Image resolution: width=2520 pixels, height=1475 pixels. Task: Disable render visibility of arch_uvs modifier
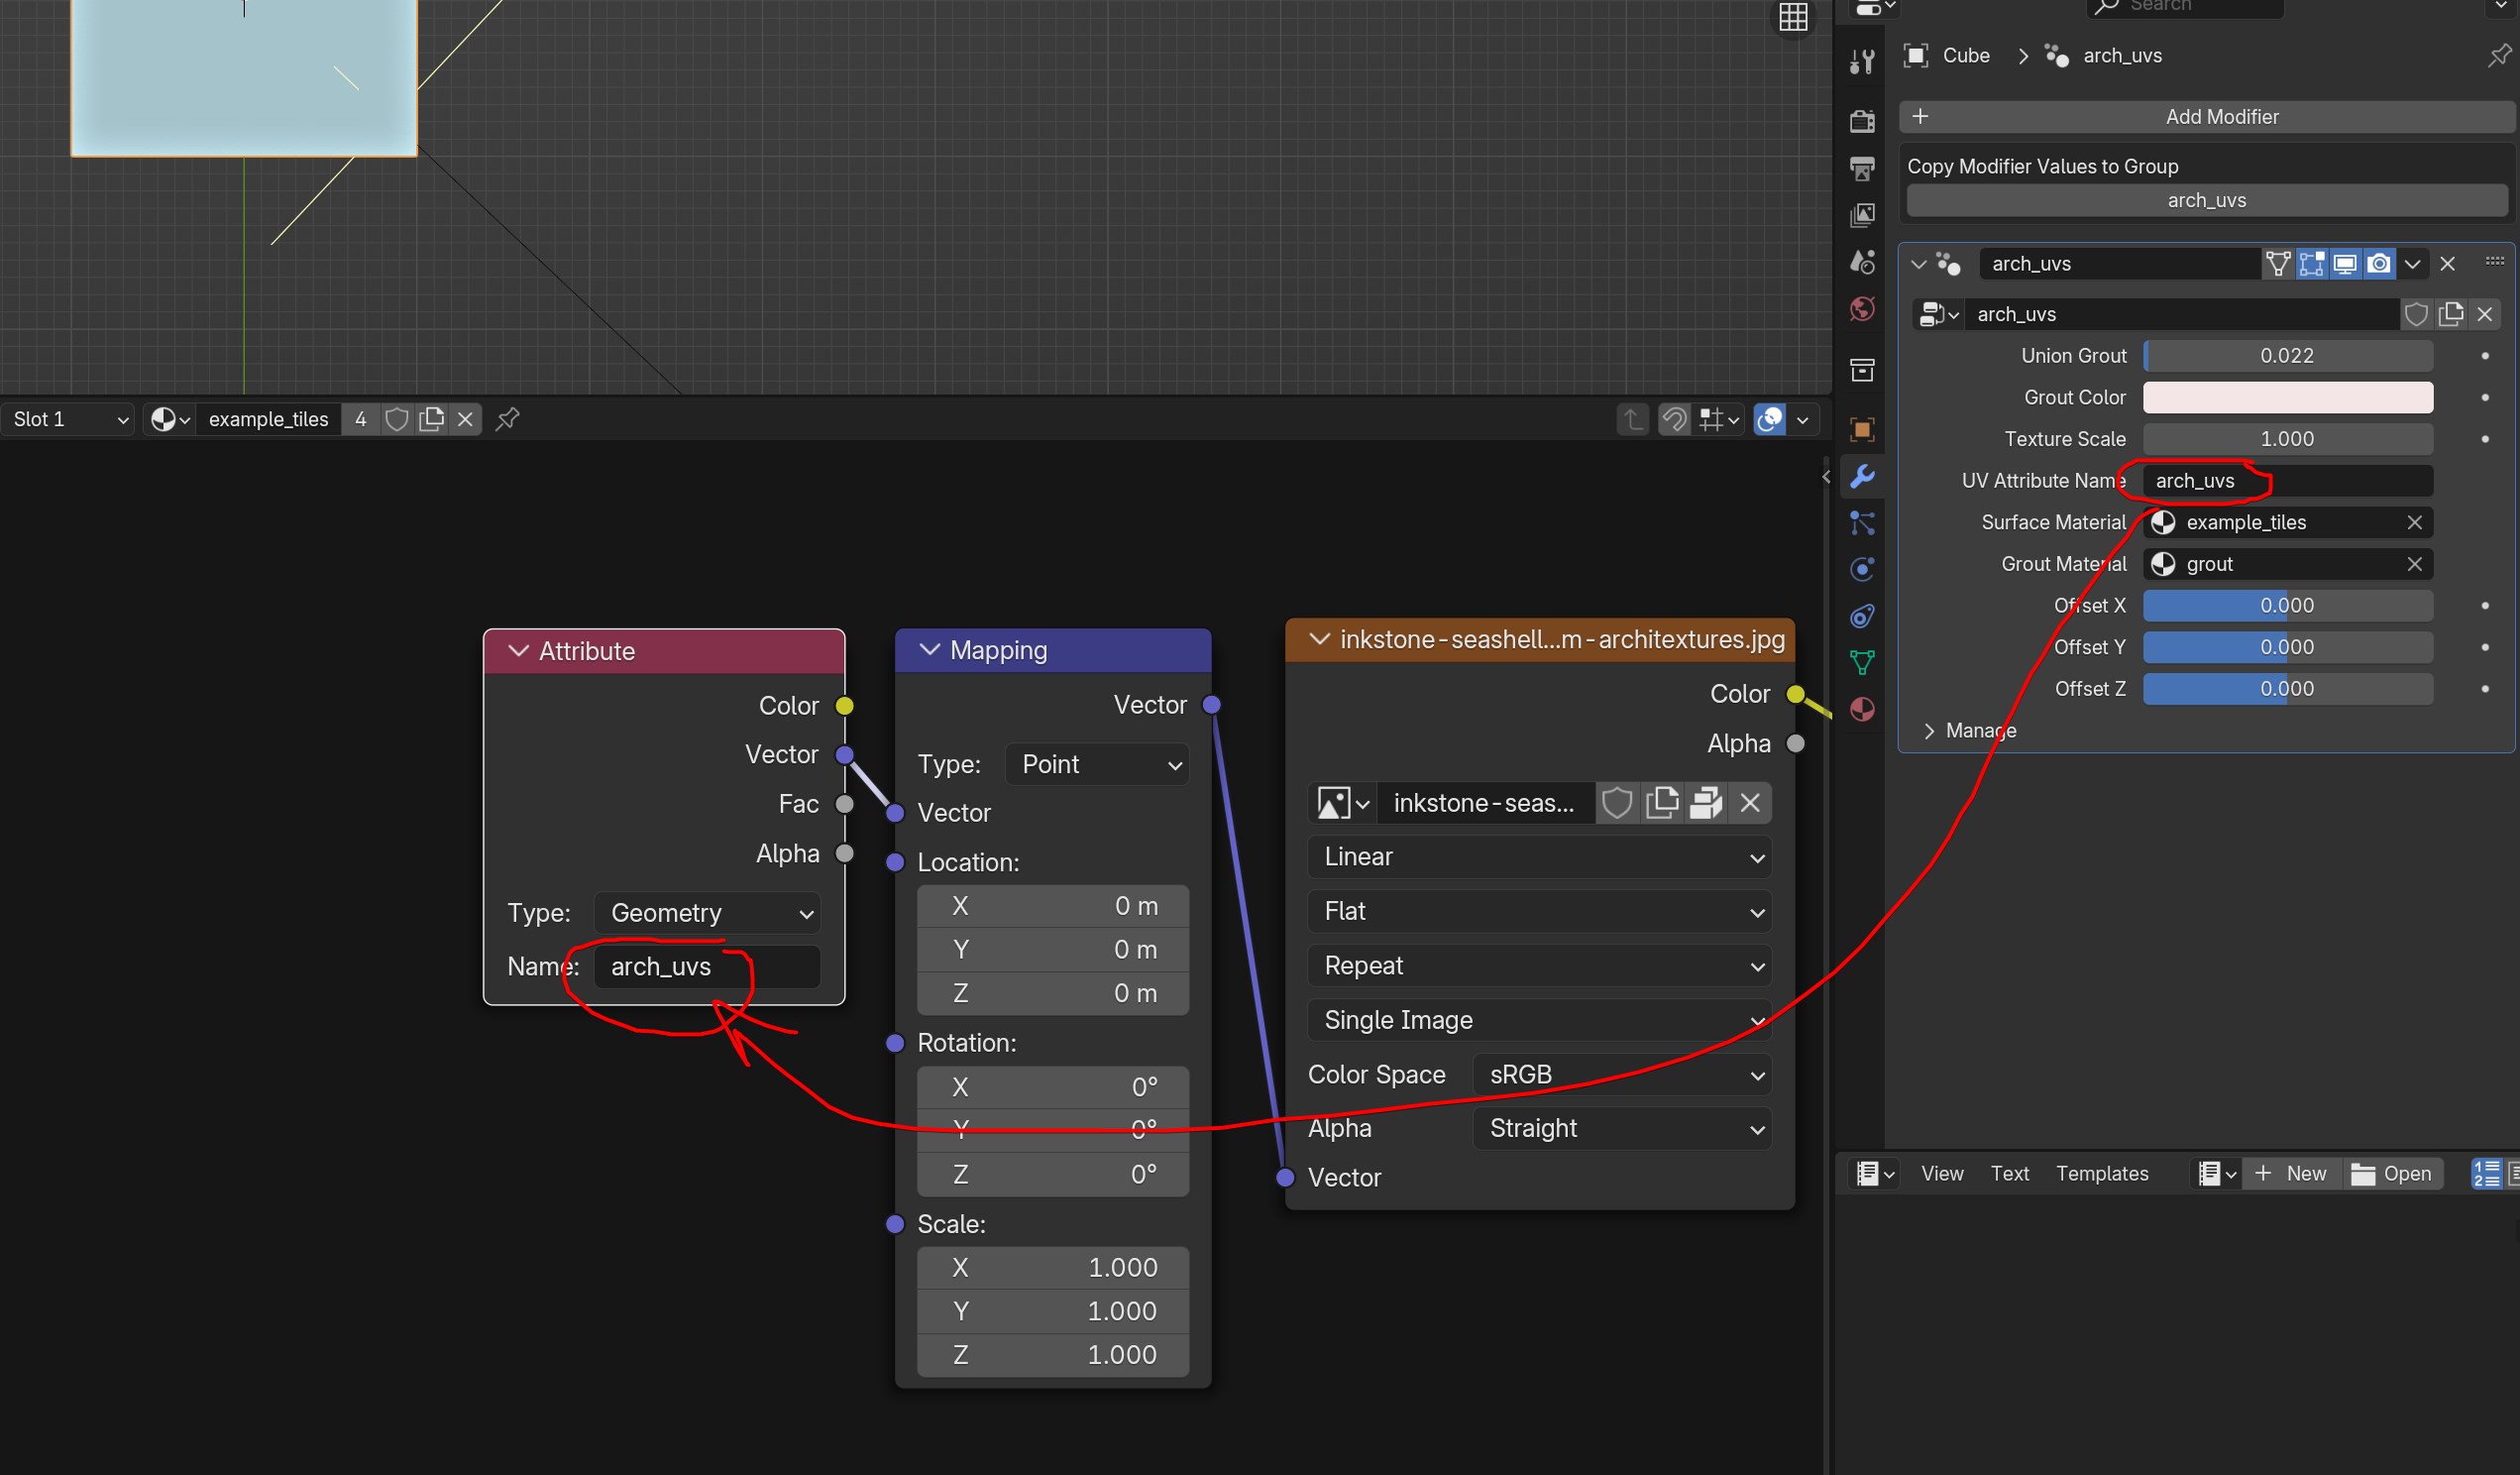pyautogui.click(x=2378, y=263)
